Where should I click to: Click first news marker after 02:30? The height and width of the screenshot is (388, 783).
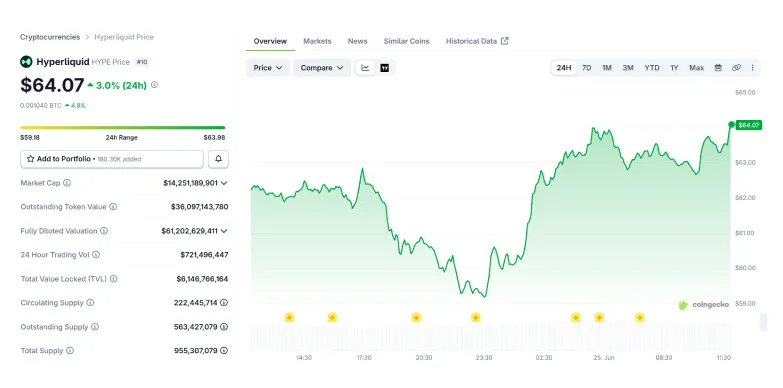(576, 317)
